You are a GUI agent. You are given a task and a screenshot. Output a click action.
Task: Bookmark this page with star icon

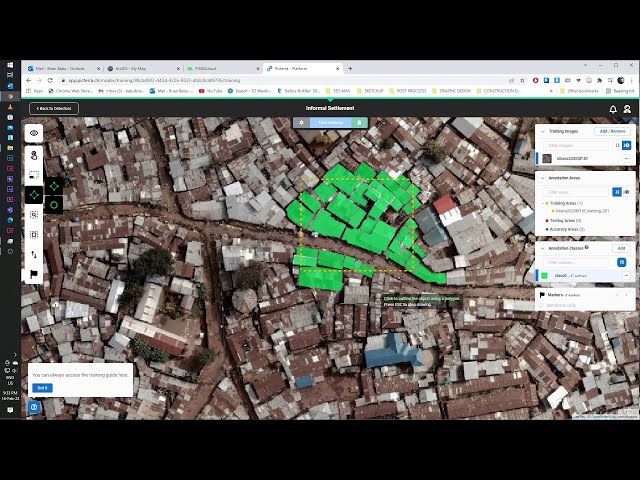click(522, 80)
